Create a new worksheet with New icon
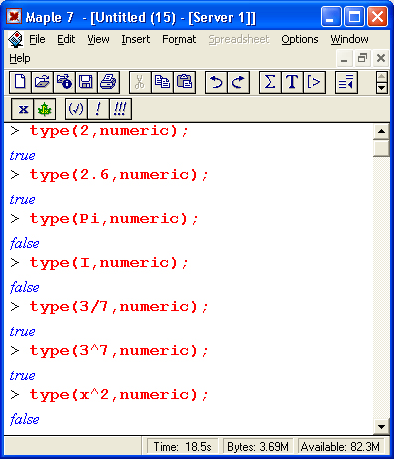This screenshot has width=394, height=459. (x=20, y=82)
